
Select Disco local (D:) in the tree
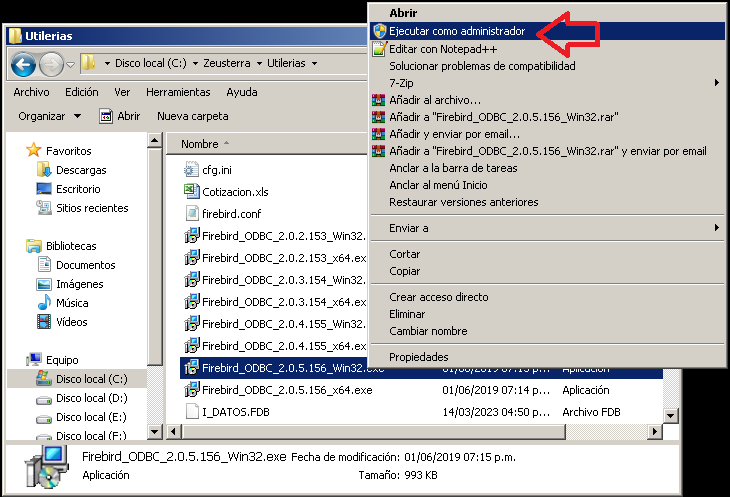91,398
